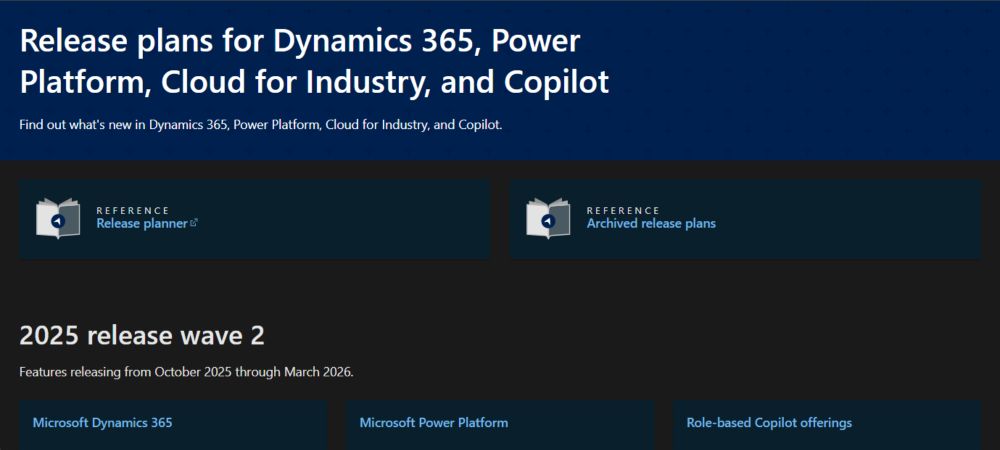
Task: Click the Release planner book icon
Action: point(58,219)
